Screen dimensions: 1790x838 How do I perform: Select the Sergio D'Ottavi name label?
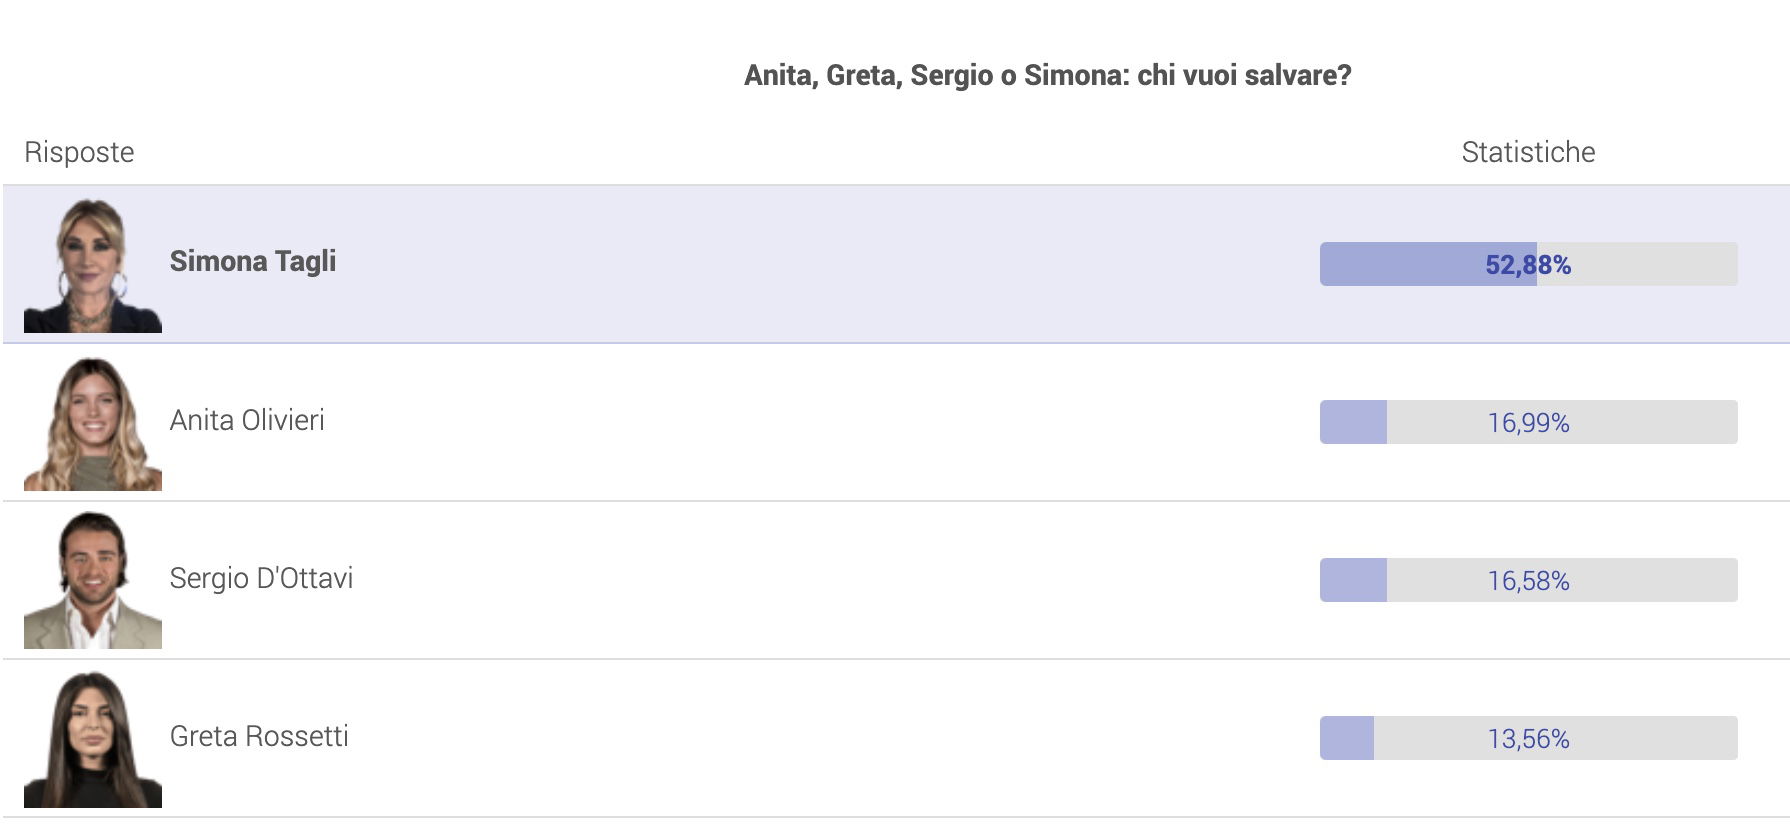pyautogui.click(x=261, y=578)
